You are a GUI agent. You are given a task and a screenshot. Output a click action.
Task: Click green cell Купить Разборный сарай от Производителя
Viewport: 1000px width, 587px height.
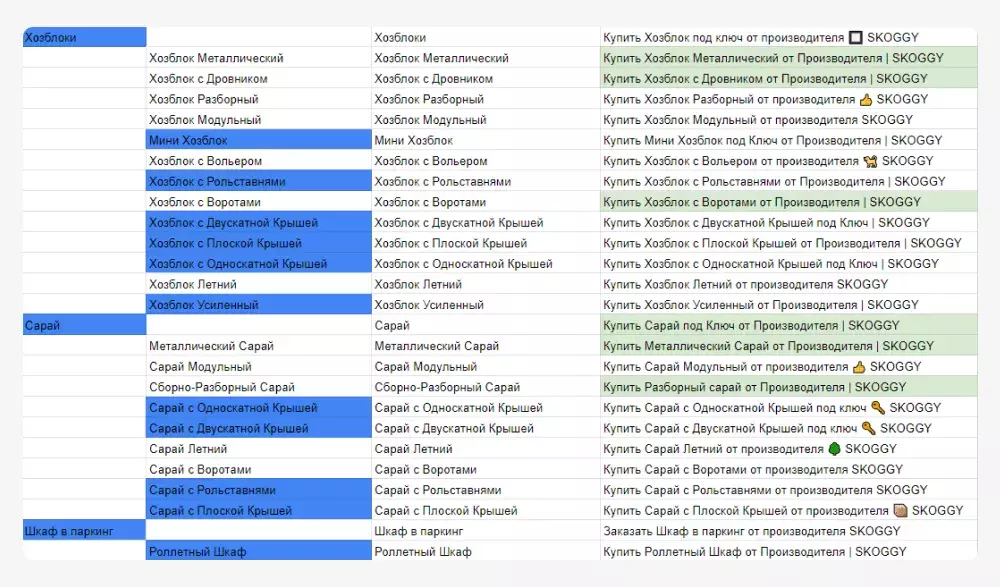click(x=787, y=387)
